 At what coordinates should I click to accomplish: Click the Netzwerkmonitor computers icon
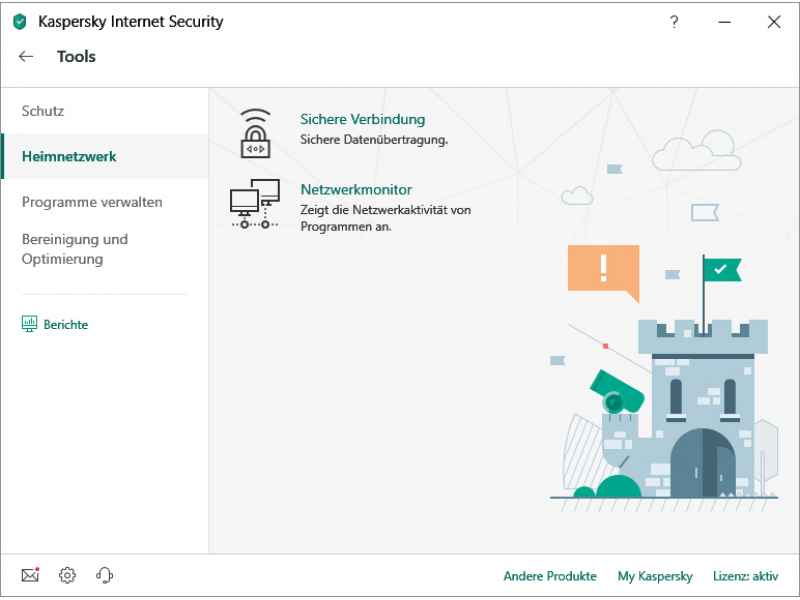click(x=254, y=203)
